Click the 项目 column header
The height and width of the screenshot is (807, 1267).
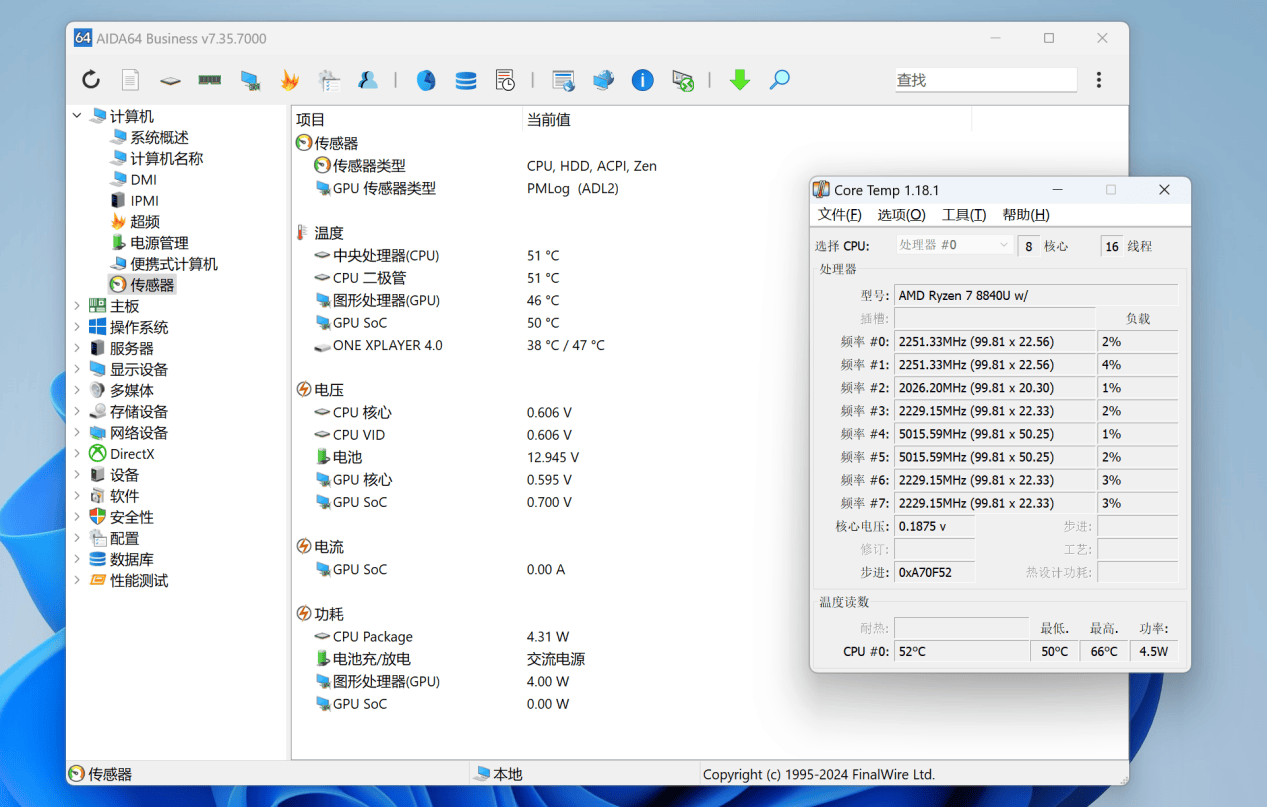point(407,120)
